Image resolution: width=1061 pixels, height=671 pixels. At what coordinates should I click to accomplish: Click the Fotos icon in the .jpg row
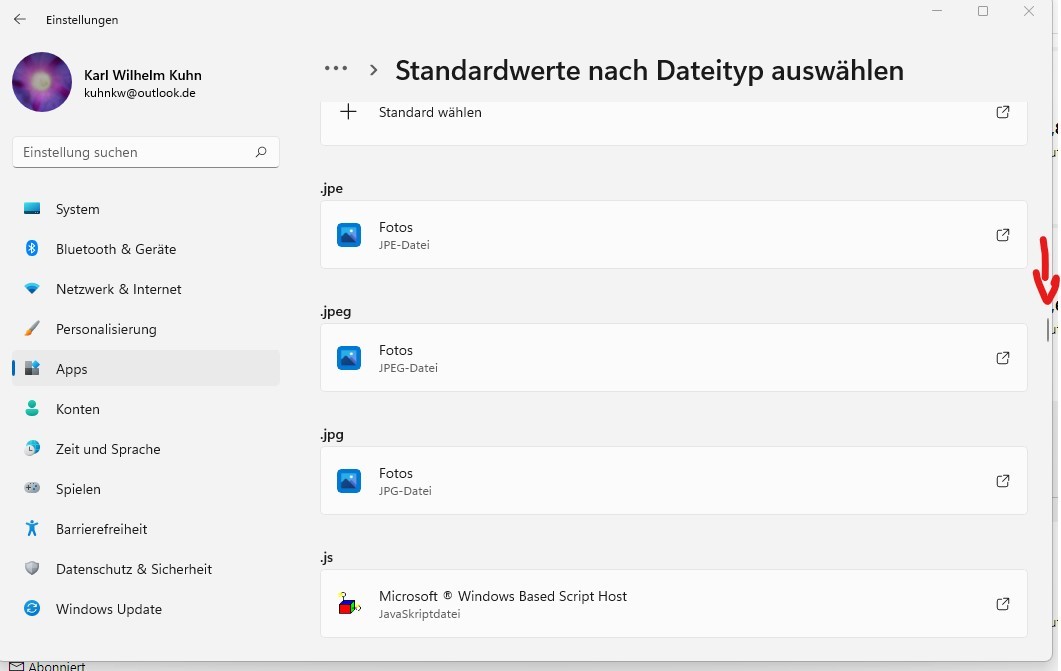click(349, 481)
